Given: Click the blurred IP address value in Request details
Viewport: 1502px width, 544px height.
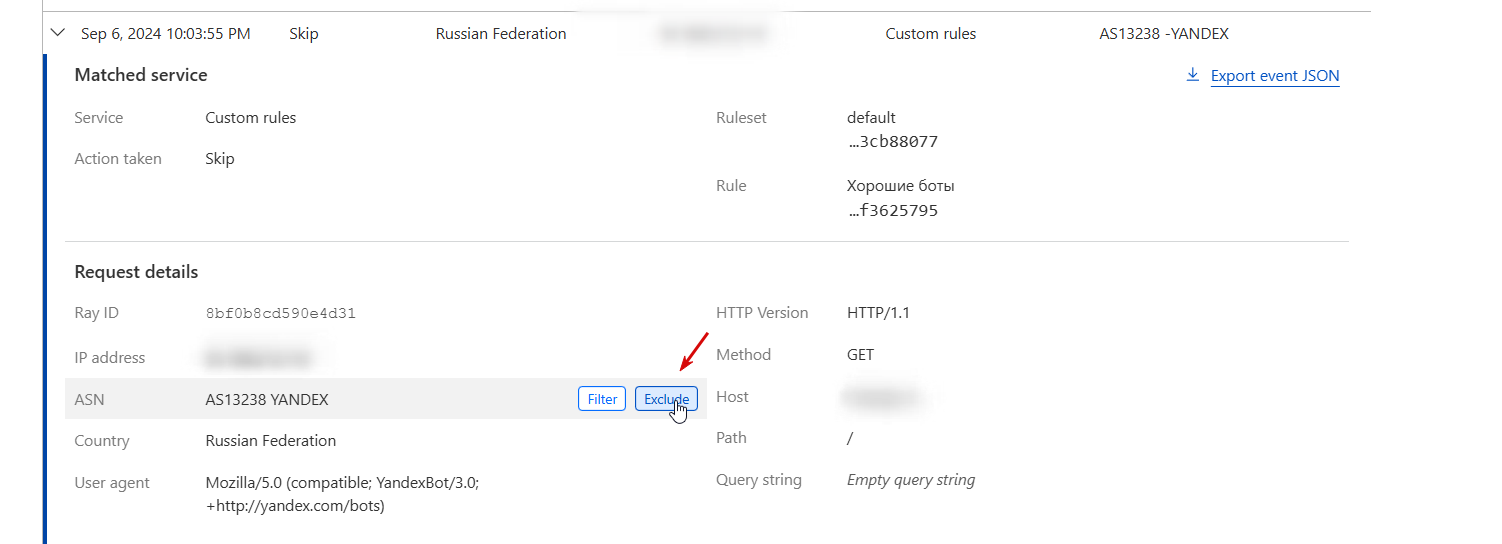Looking at the screenshot, I should coord(258,358).
